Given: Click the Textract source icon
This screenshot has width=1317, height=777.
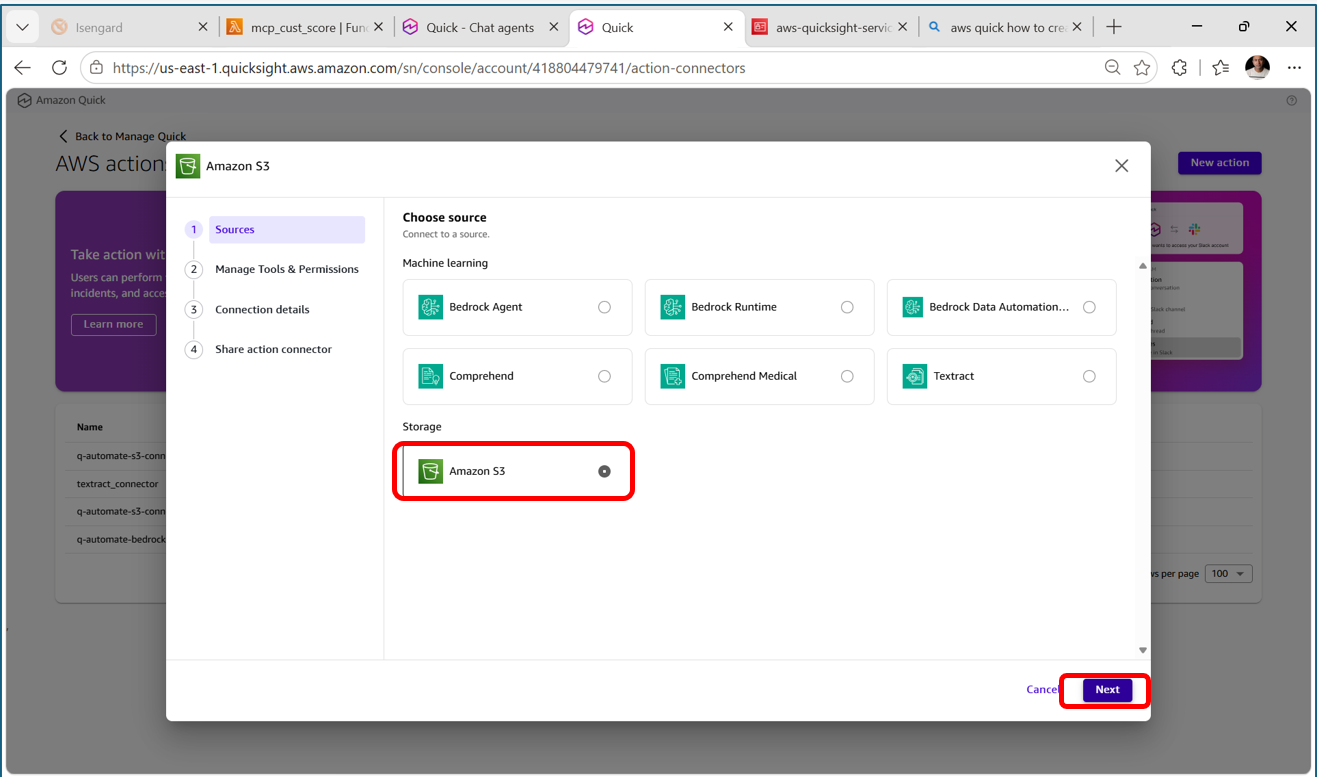Looking at the screenshot, I should (x=914, y=376).
